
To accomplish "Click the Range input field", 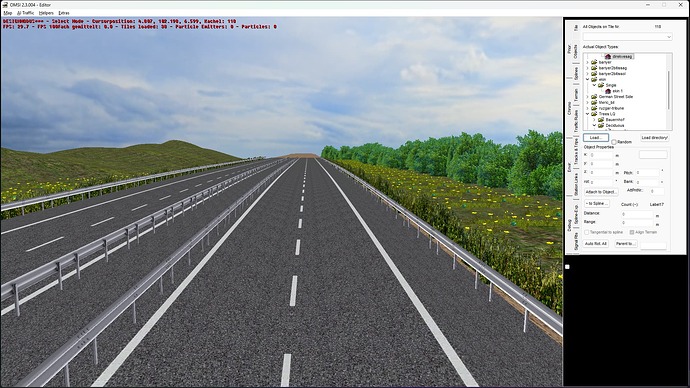I will click(637, 223).
